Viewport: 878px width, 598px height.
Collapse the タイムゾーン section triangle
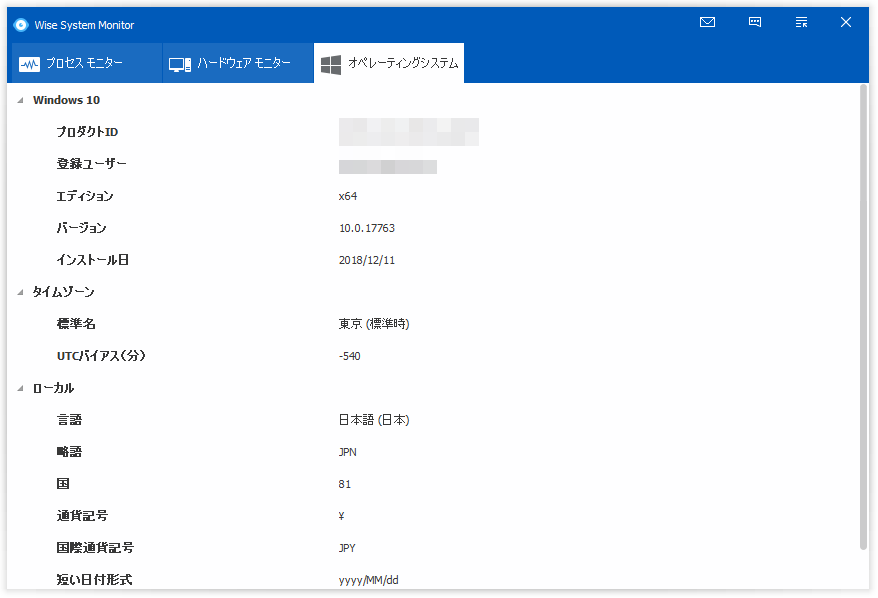tap(21, 292)
